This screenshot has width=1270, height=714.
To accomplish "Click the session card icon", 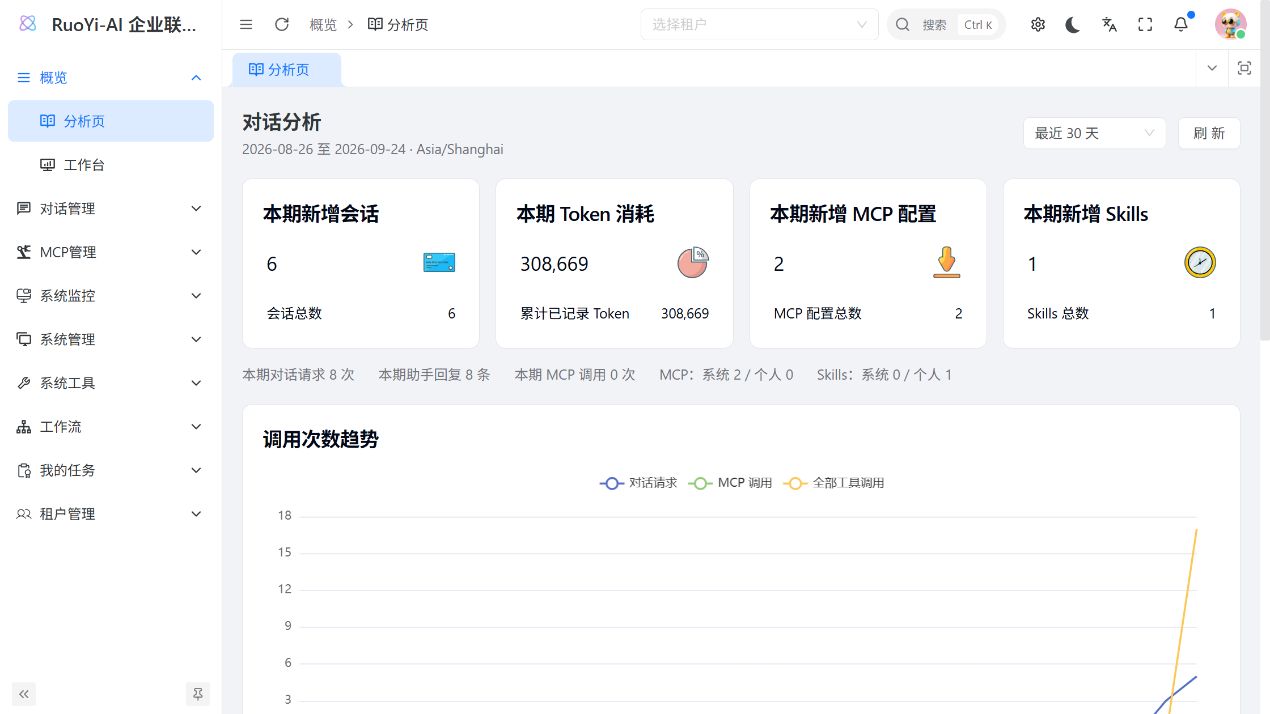I will [x=439, y=263].
